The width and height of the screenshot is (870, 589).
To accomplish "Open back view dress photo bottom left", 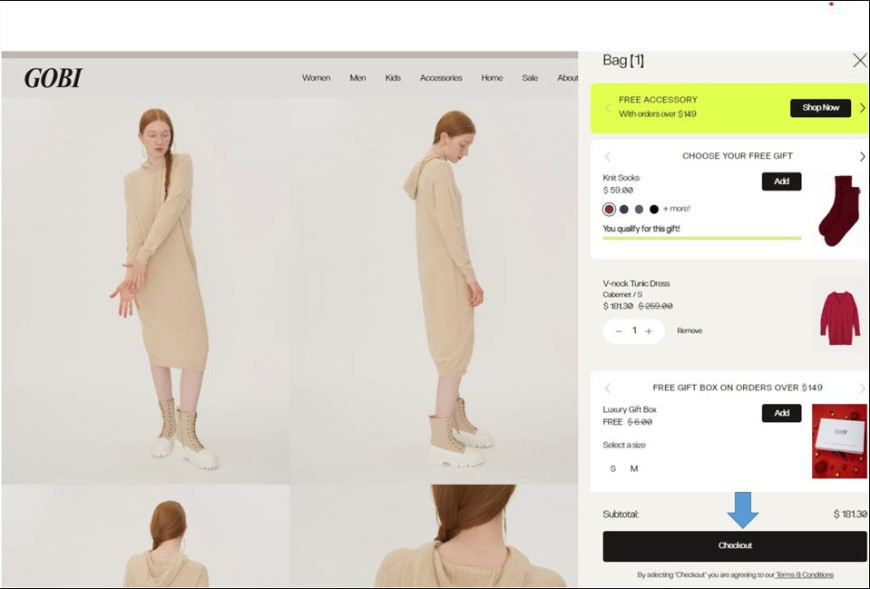I will point(145,535).
